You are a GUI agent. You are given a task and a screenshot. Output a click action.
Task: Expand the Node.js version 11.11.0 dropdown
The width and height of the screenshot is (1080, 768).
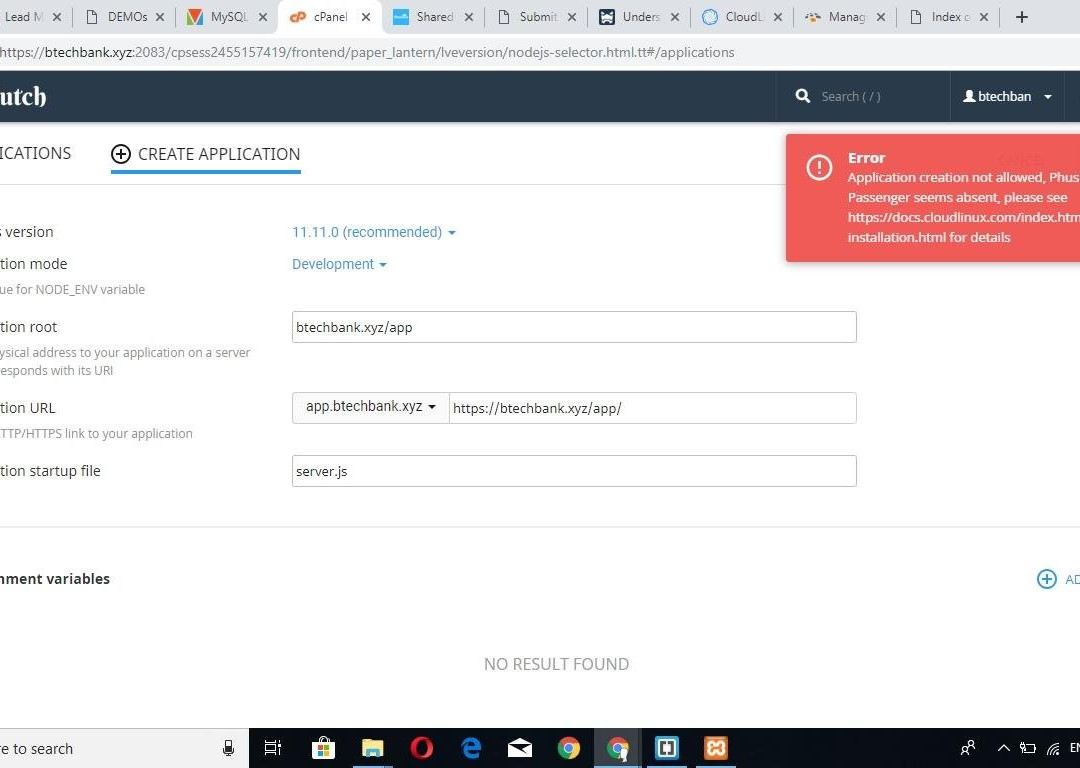point(373,232)
